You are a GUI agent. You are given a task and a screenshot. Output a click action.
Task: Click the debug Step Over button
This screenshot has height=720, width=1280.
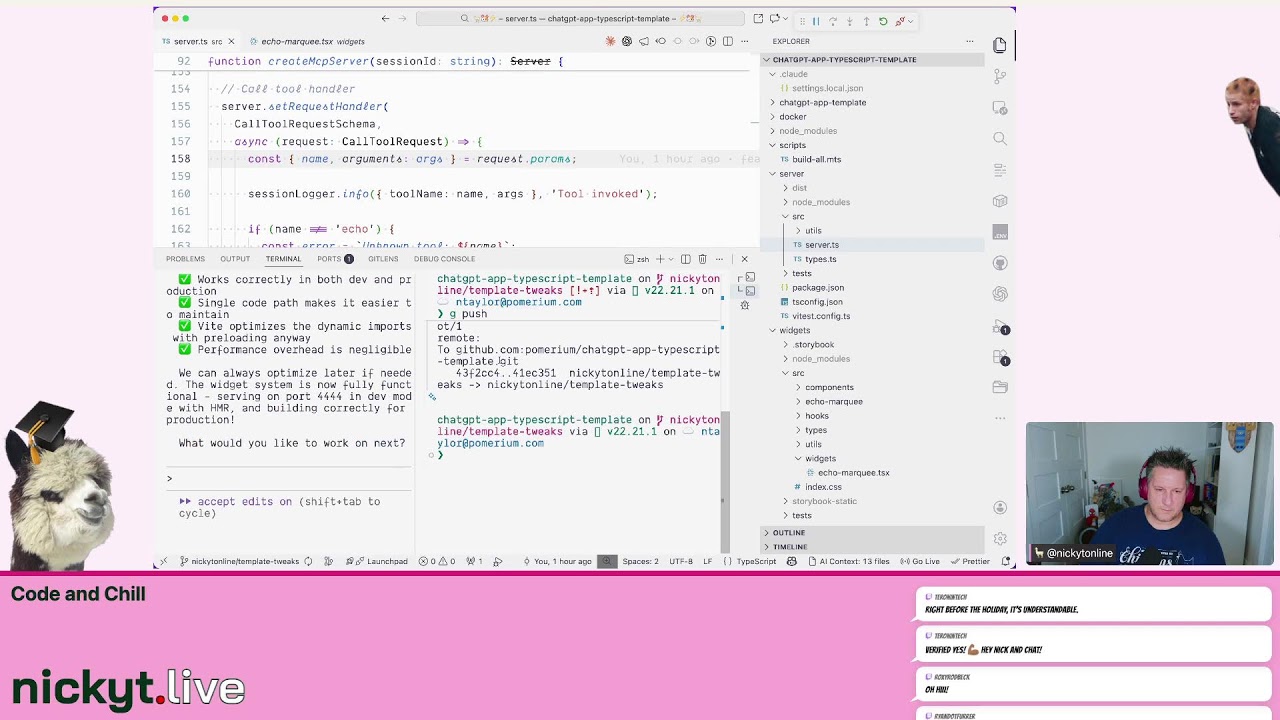pyautogui.click(x=833, y=20)
